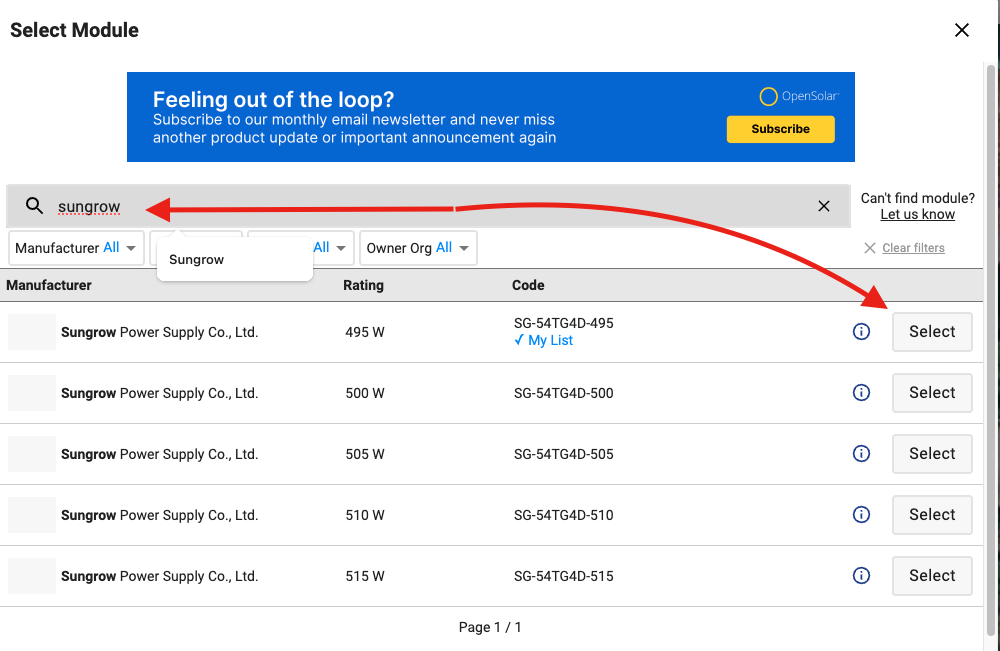Click manufacturer name in the 495 W row
The image size is (1000, 651).
click(x=159, y=332)
